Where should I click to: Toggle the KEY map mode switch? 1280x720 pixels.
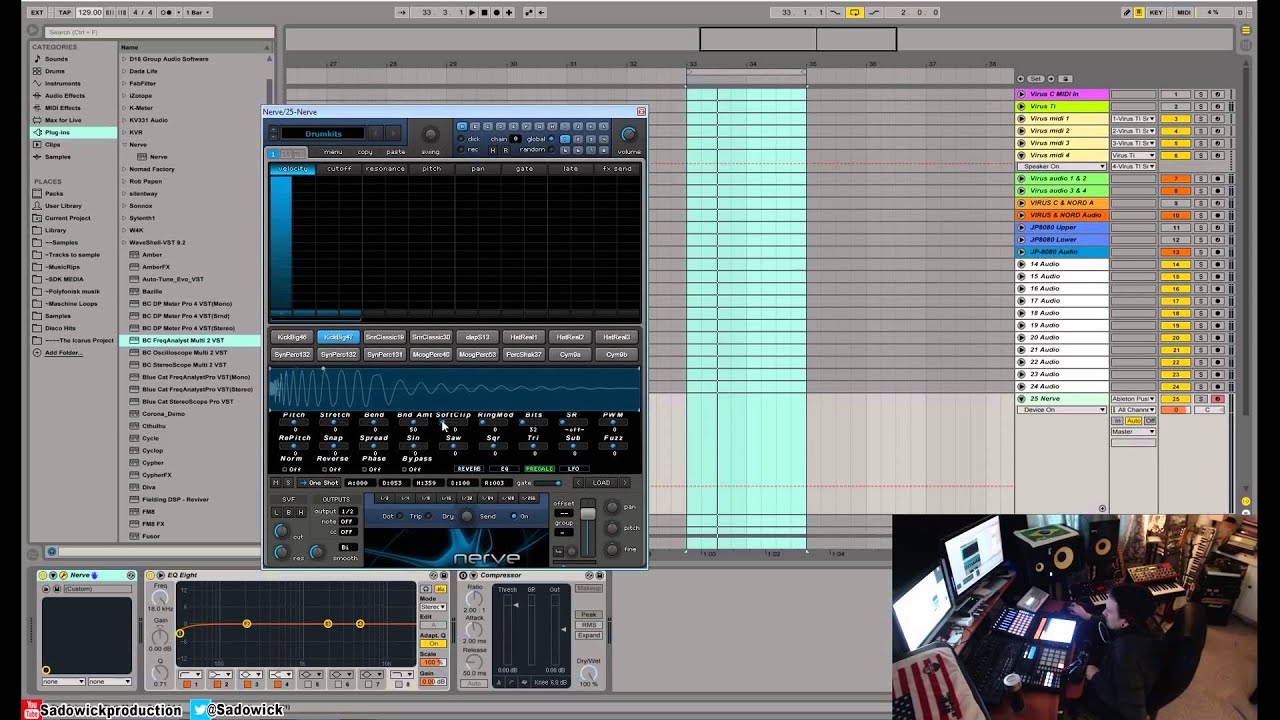[x=1157, y=12]
